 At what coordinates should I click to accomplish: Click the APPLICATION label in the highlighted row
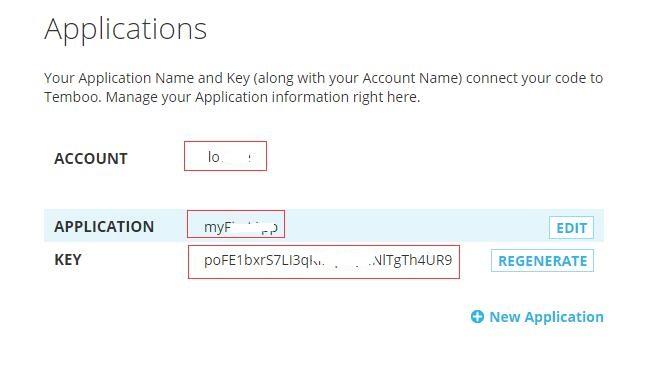tap(104, 227)
